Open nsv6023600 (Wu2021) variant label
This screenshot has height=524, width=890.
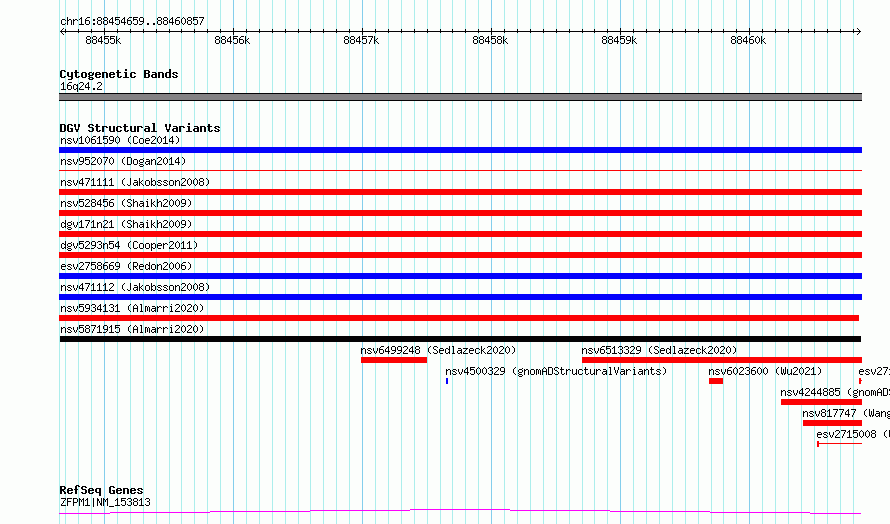[x=765, y=371]
